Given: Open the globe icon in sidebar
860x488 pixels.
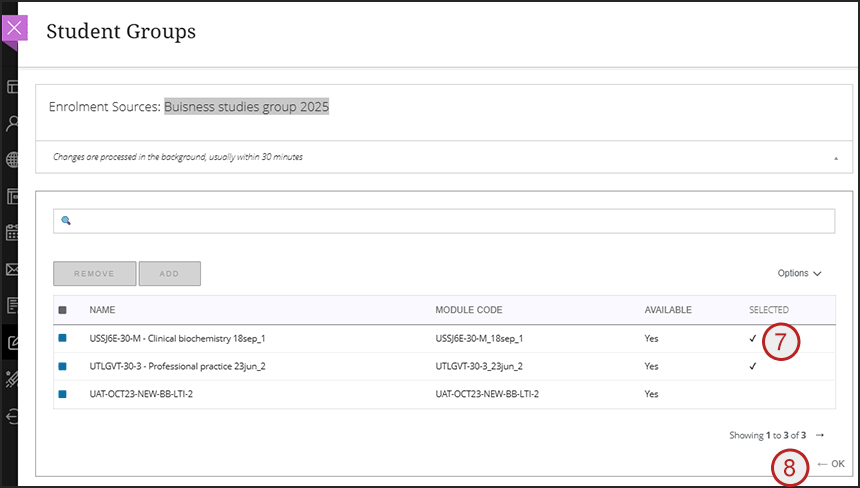Looking at the screenshot, I should coord(13,160).
